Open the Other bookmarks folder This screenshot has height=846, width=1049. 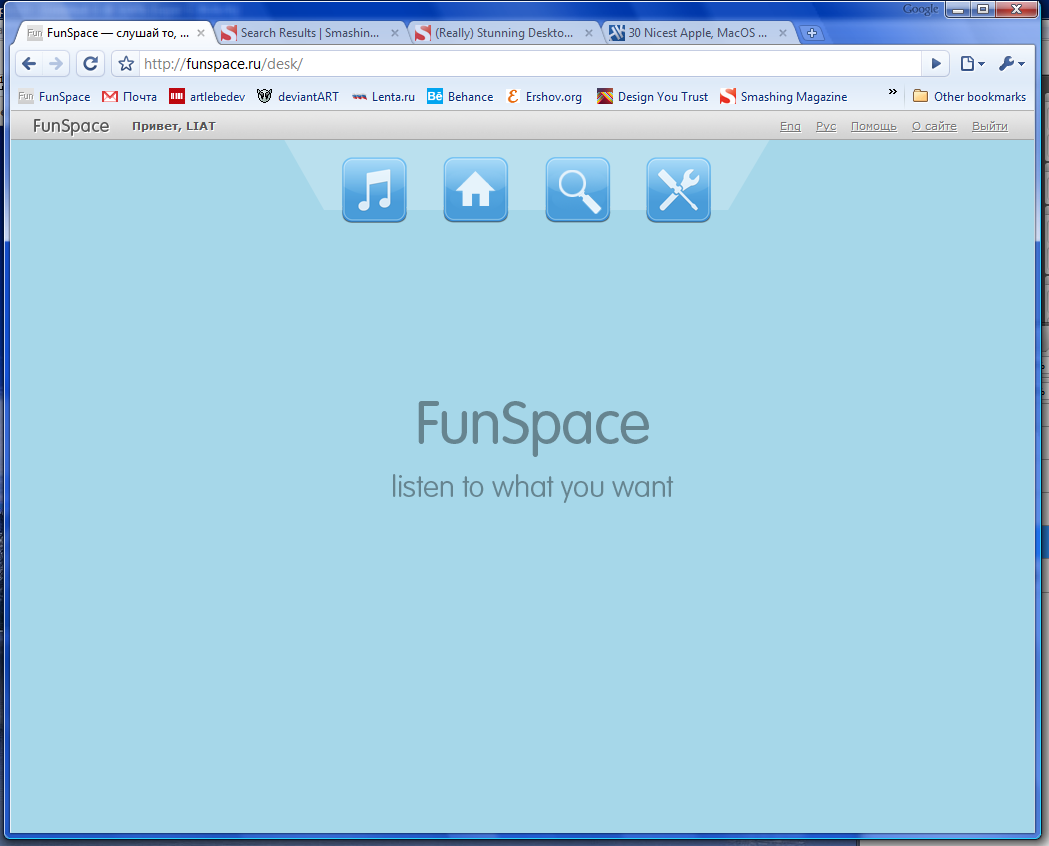pos(969,97)
